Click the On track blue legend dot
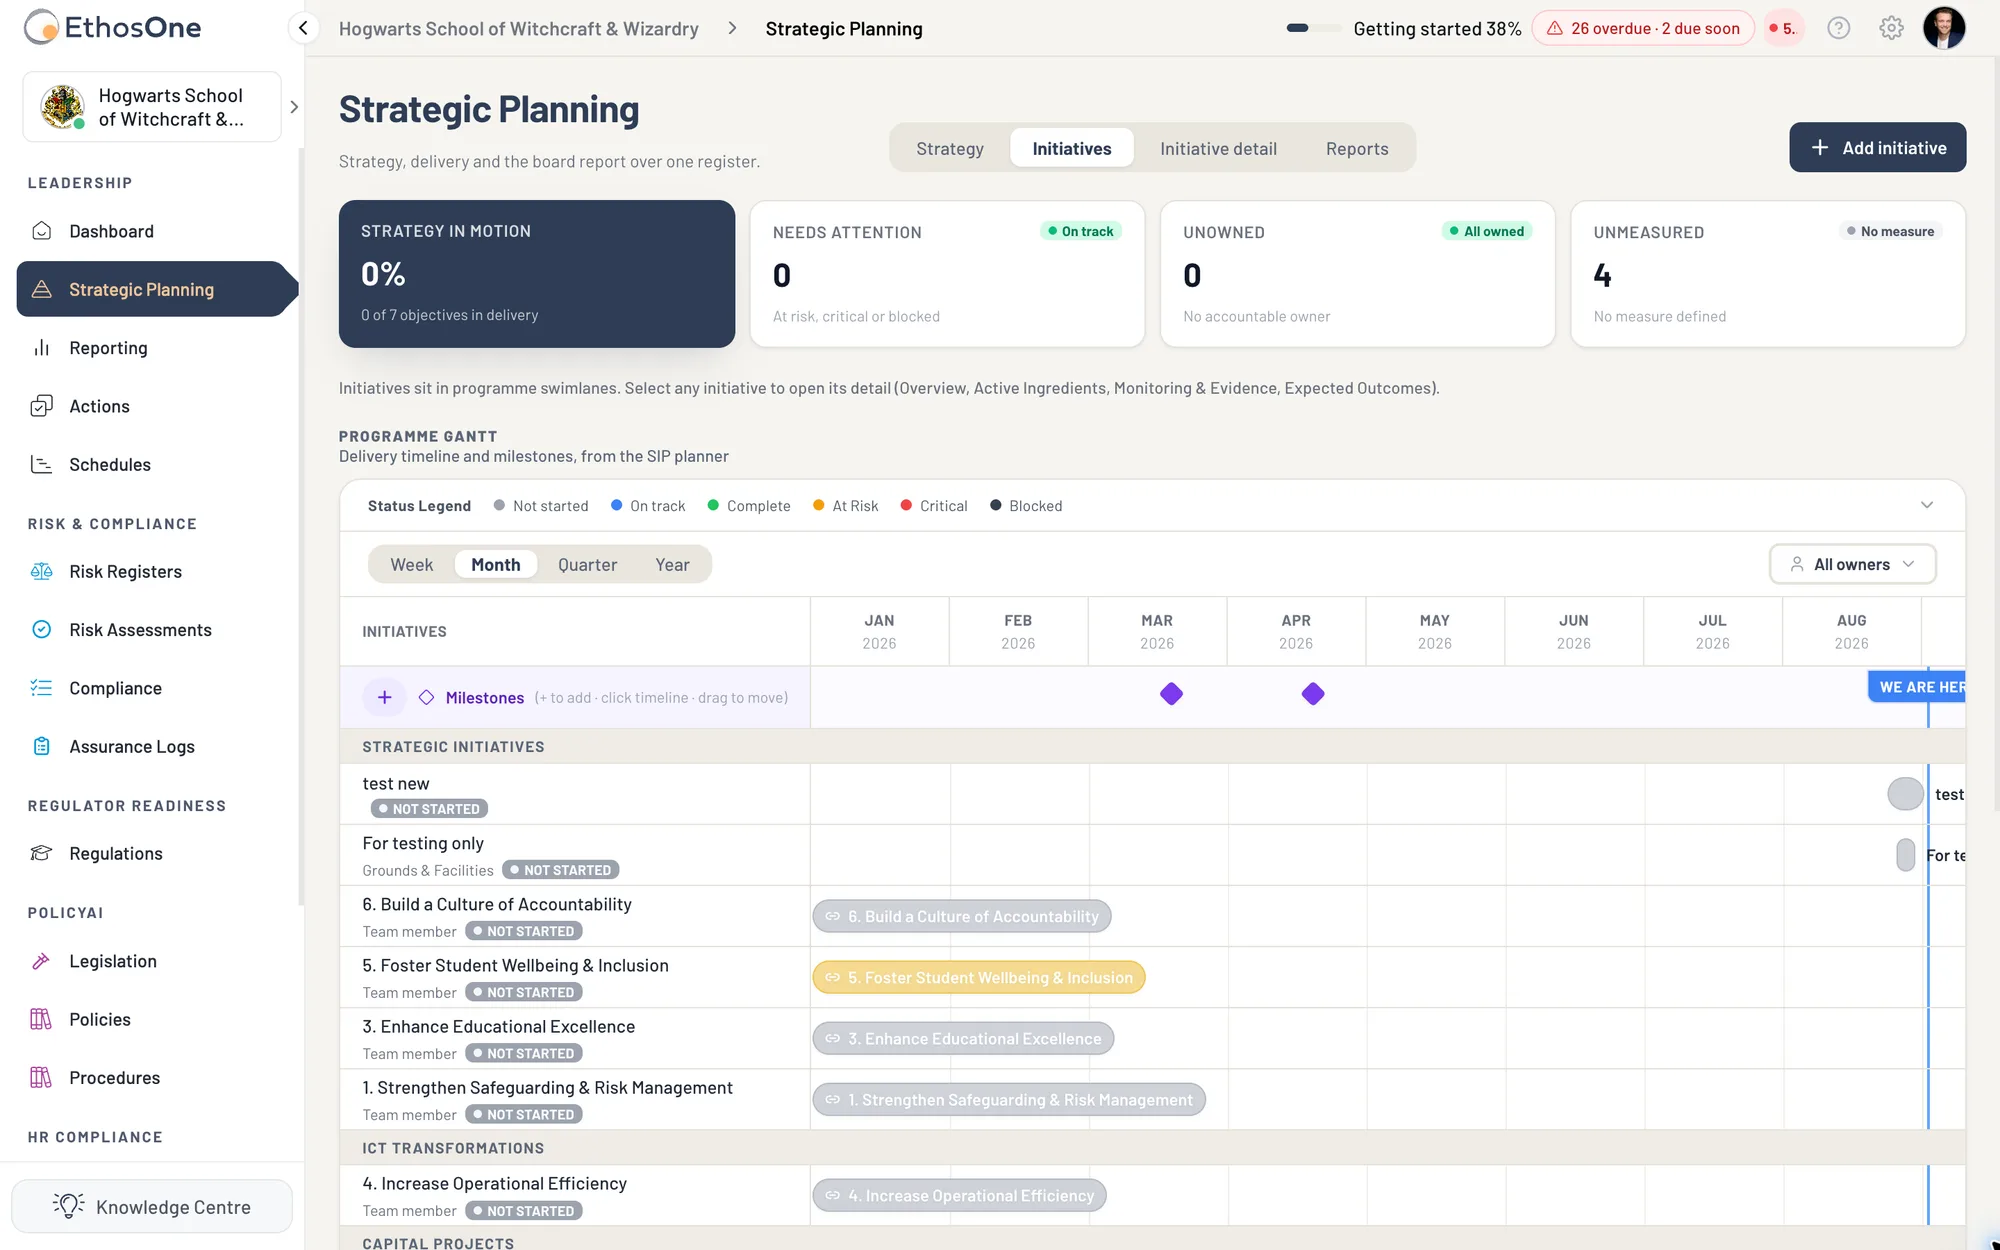Viewport: 2000px width, 1250px height. [x=617, y=505]
